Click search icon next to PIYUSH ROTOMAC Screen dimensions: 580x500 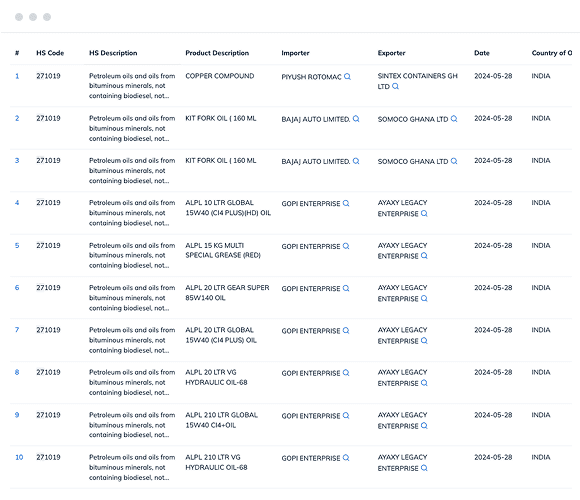point(347,77)
